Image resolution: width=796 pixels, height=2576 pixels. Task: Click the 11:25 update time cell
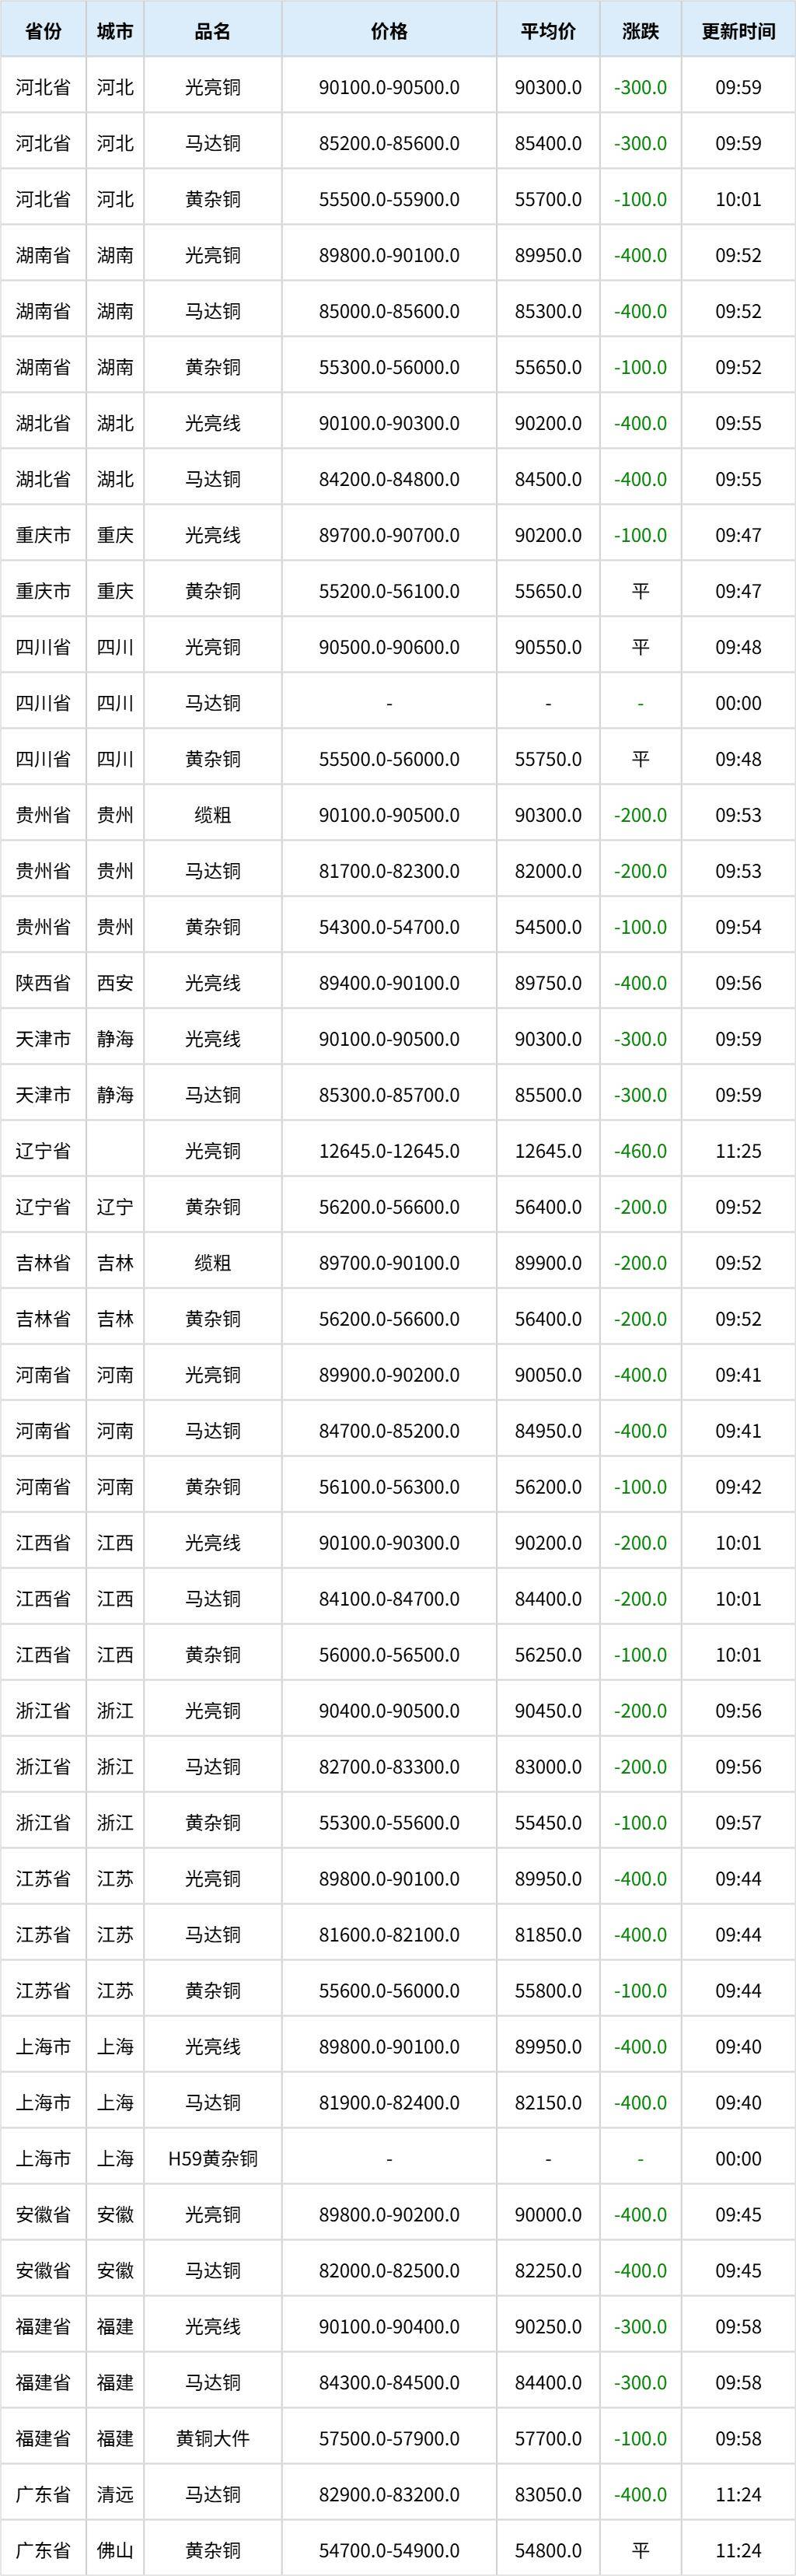click(738, 1151)
